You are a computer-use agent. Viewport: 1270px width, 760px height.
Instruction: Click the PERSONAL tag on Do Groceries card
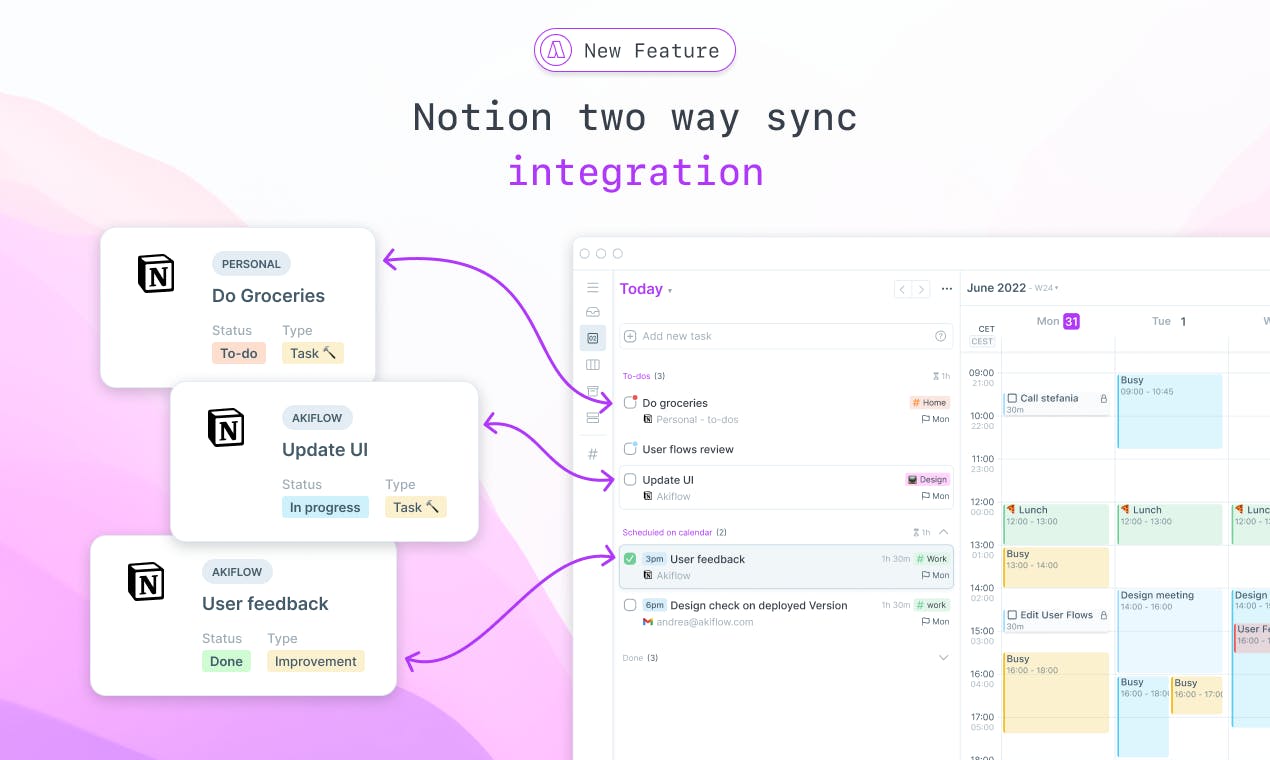click(x=251, y=264)
